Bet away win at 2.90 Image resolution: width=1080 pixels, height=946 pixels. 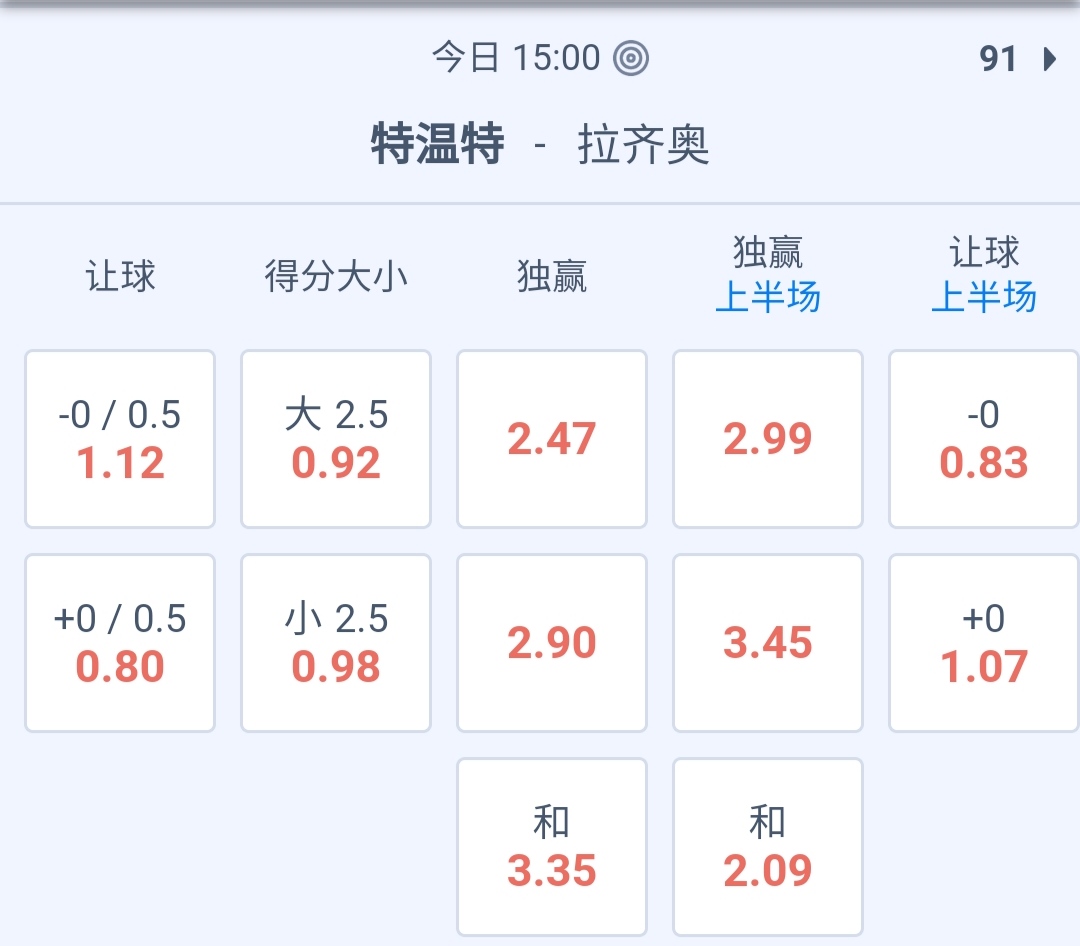[552, 643]
